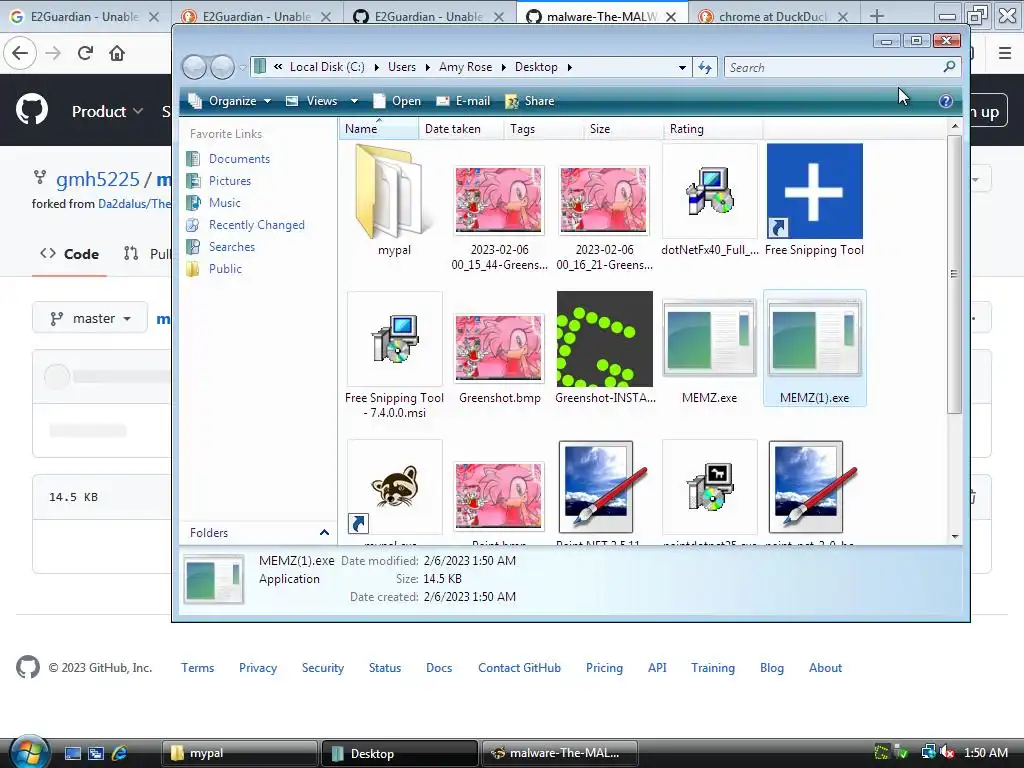Click E-mail in Explorer toolbar
This screenshot has height=768, width=1024.
(463, 101)
